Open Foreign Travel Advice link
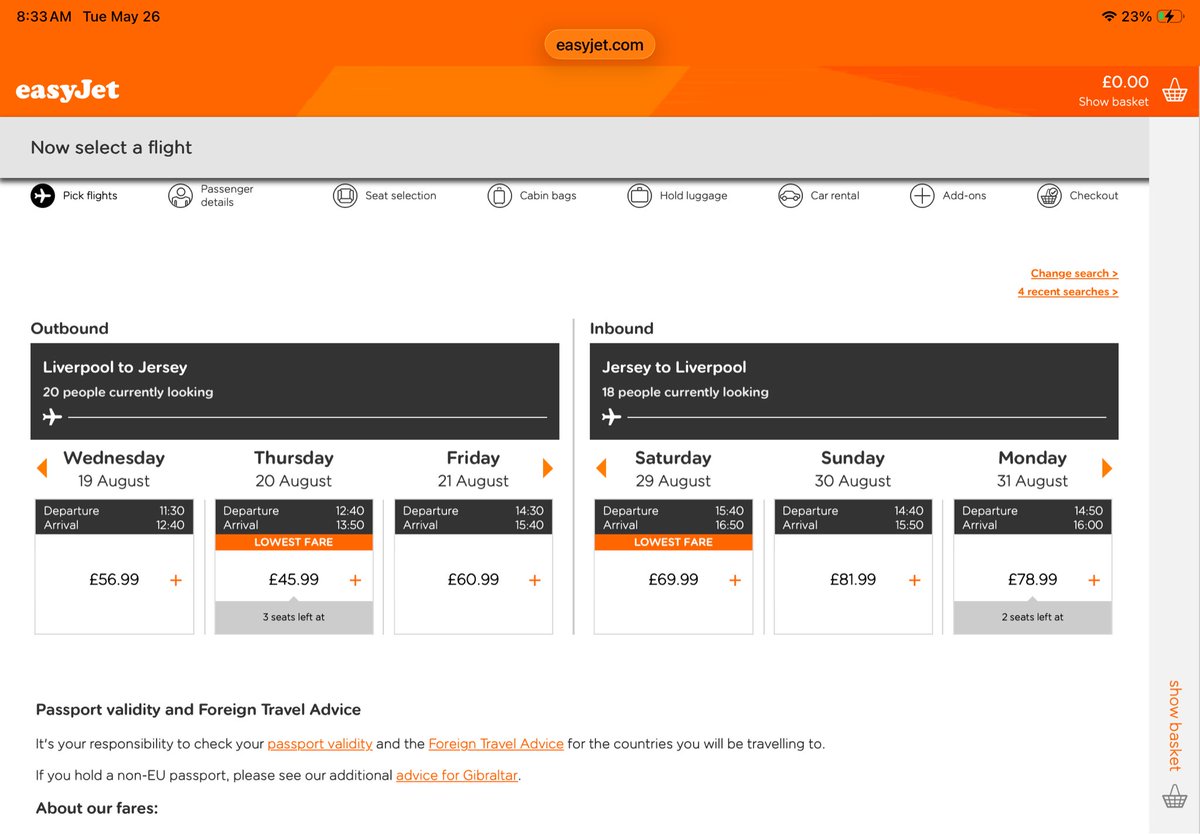 pos(496,744)
